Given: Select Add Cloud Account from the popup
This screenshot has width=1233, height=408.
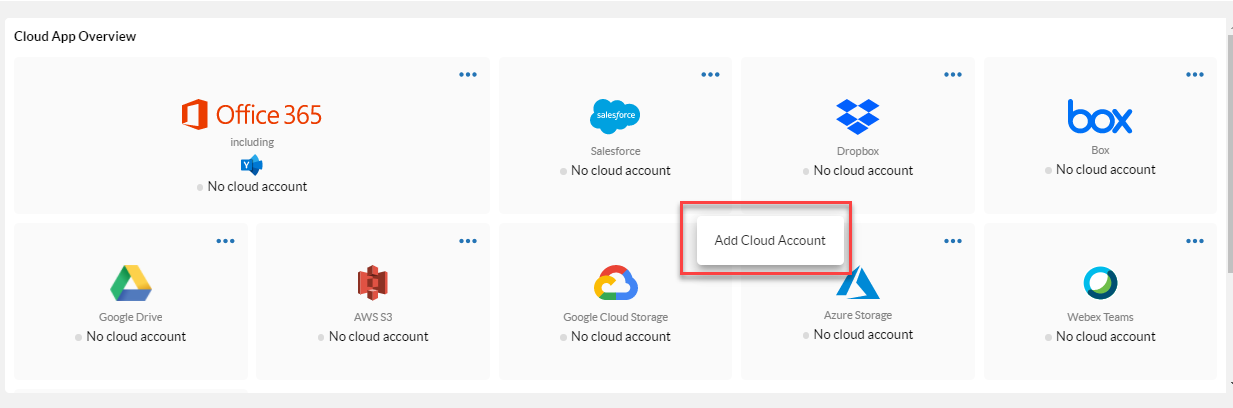Looking at the screenshot, I should click(x=770, y=241).
